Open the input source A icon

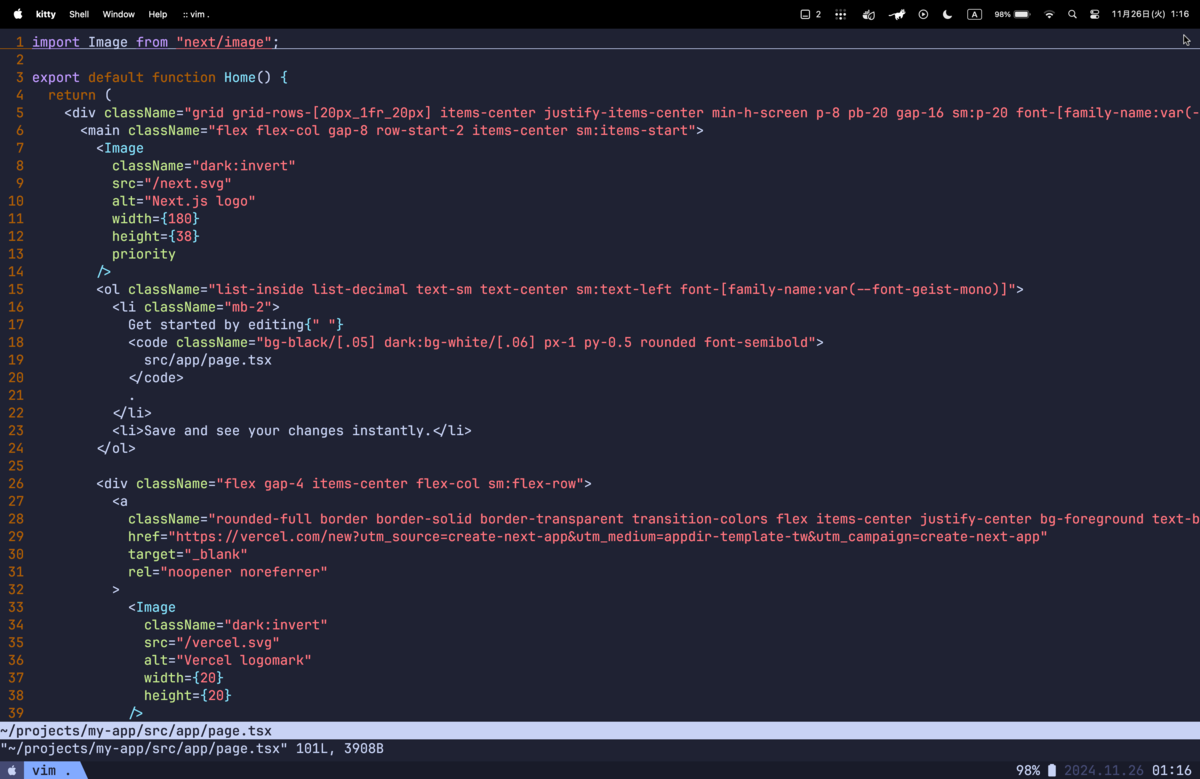pos(974,14)
